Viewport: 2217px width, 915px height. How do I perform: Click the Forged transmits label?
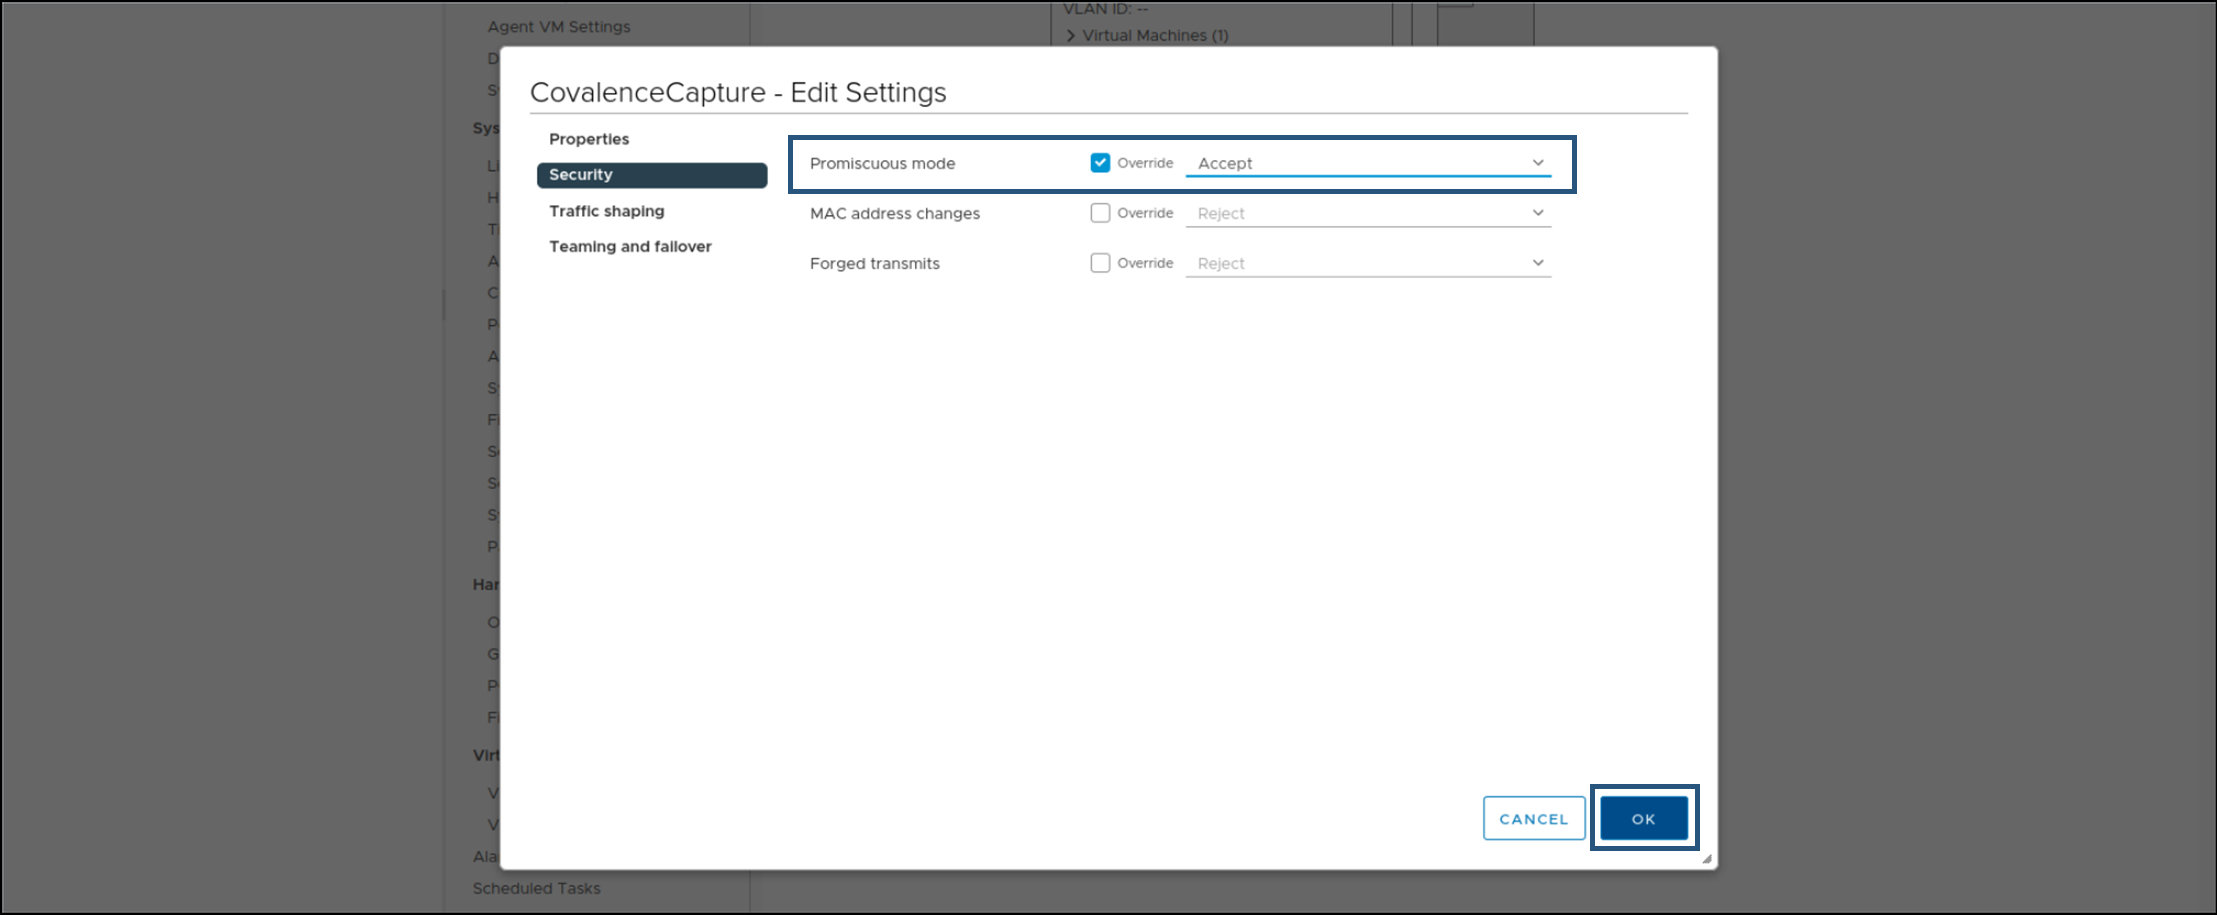point(875,263)
